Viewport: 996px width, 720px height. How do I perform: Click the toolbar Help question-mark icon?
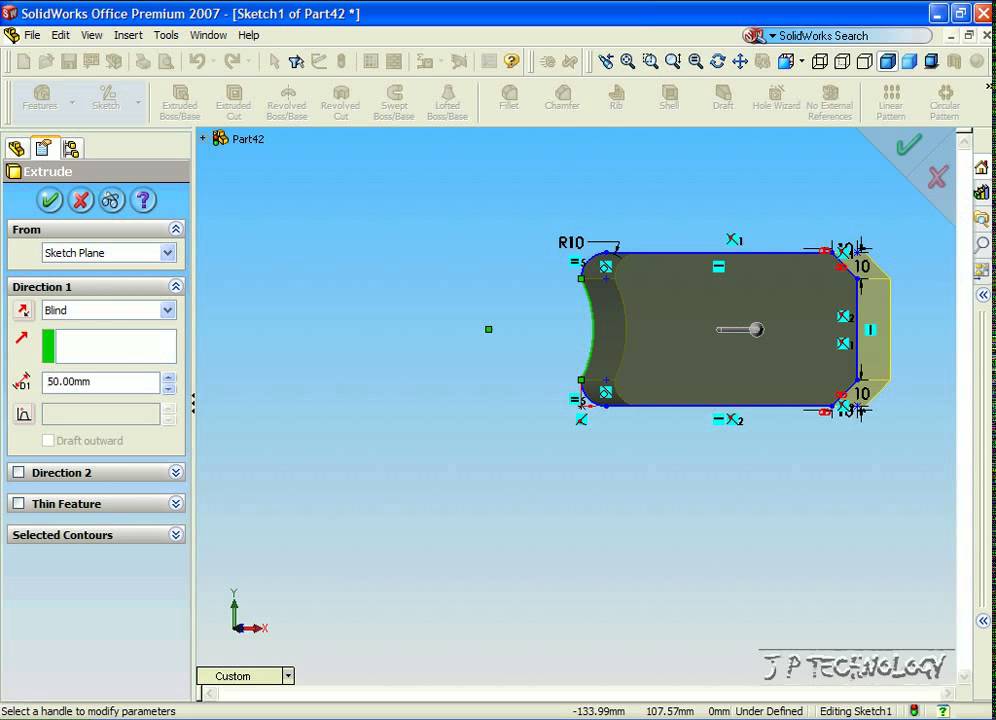(x=511, y=61)
